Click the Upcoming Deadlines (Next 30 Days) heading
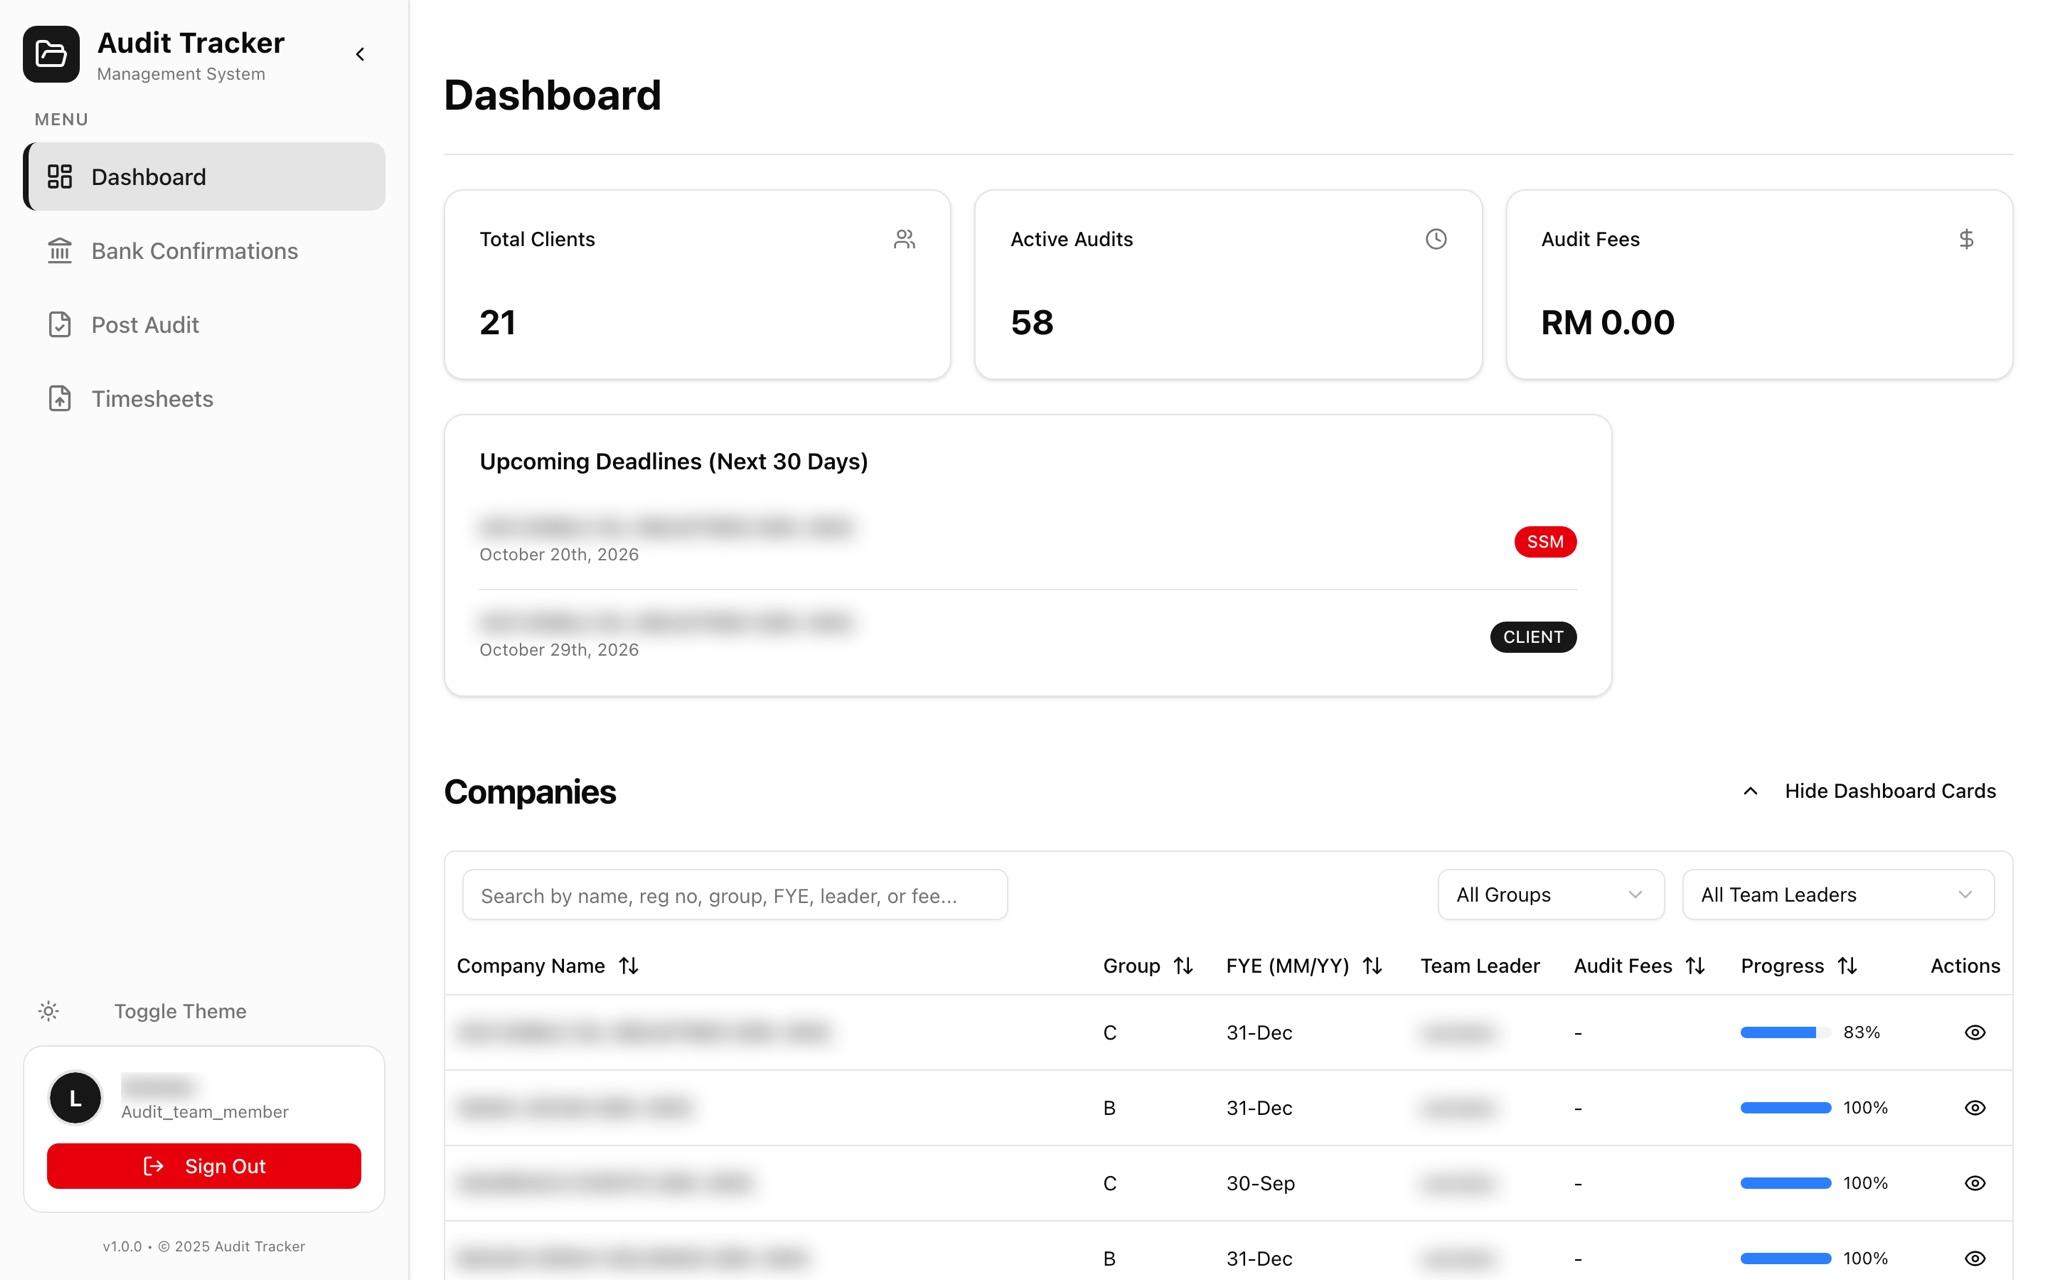 click(674, 462)
